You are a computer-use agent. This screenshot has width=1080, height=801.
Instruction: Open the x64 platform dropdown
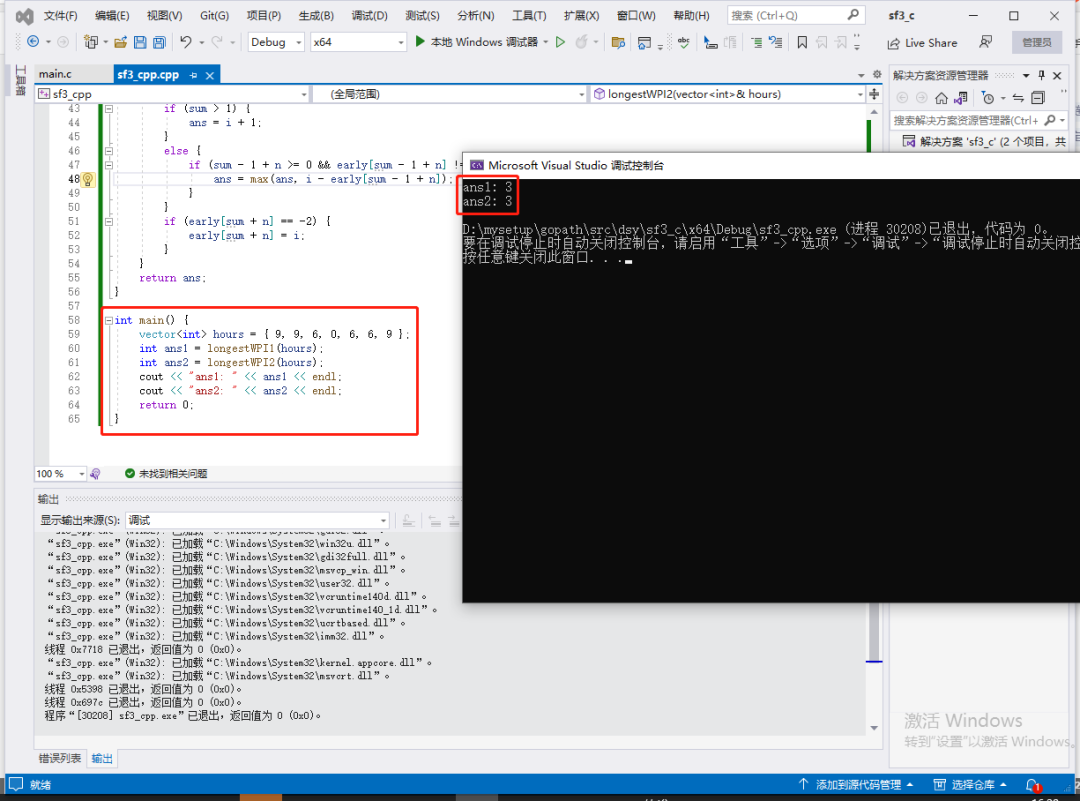(x=358, y=42)
